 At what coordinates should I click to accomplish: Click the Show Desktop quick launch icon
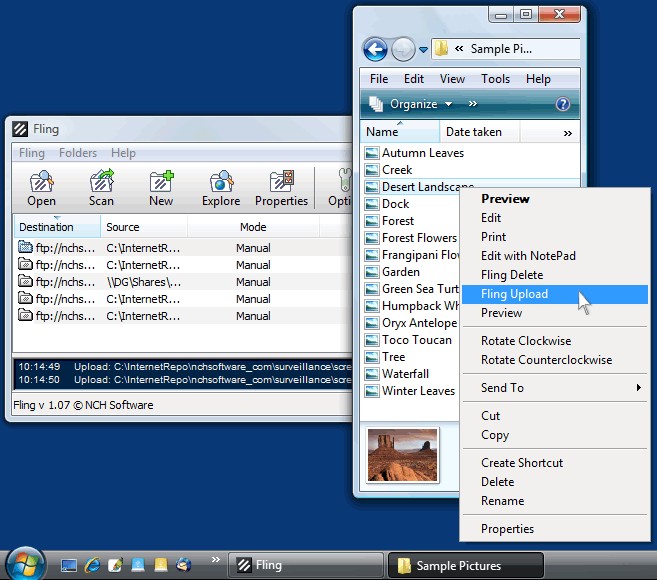(x=69, y=565)
